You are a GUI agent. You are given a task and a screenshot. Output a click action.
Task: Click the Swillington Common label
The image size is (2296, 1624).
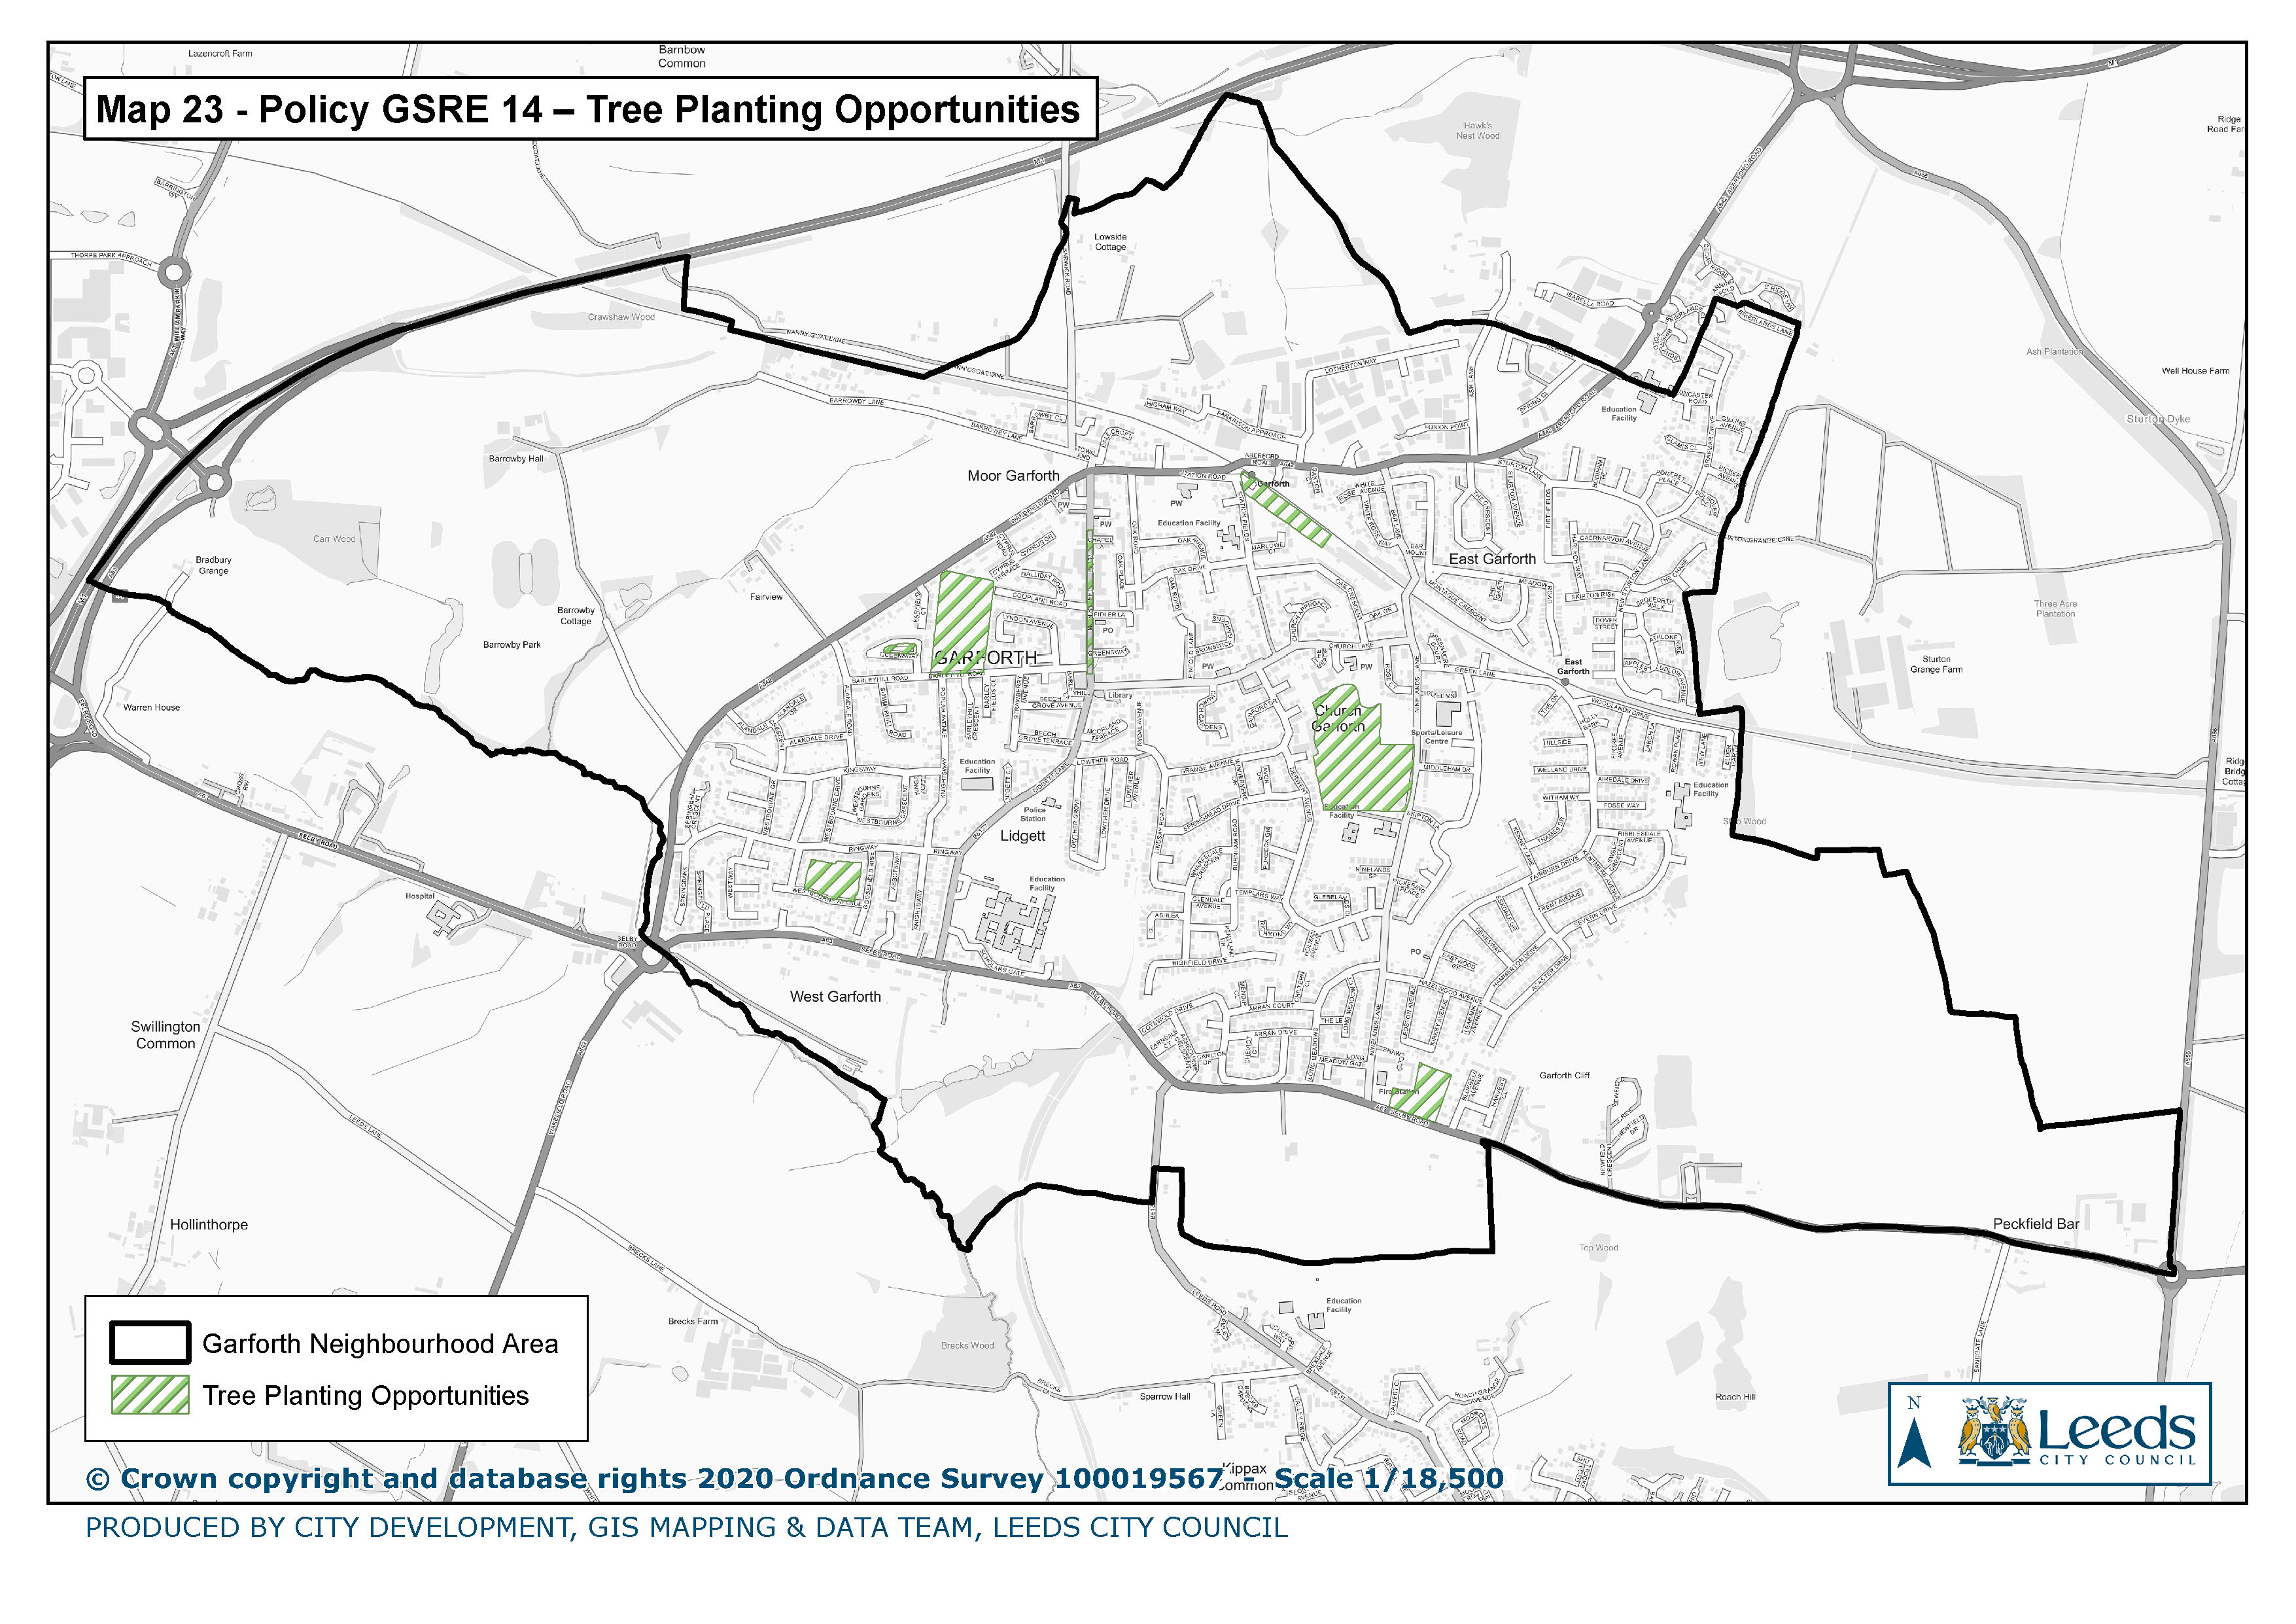click(x=165, y=1035)
